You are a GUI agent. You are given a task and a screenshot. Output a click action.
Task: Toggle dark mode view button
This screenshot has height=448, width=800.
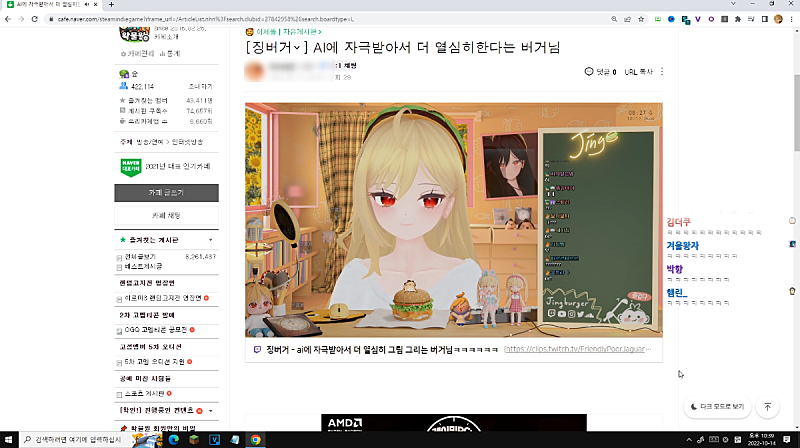717,407
